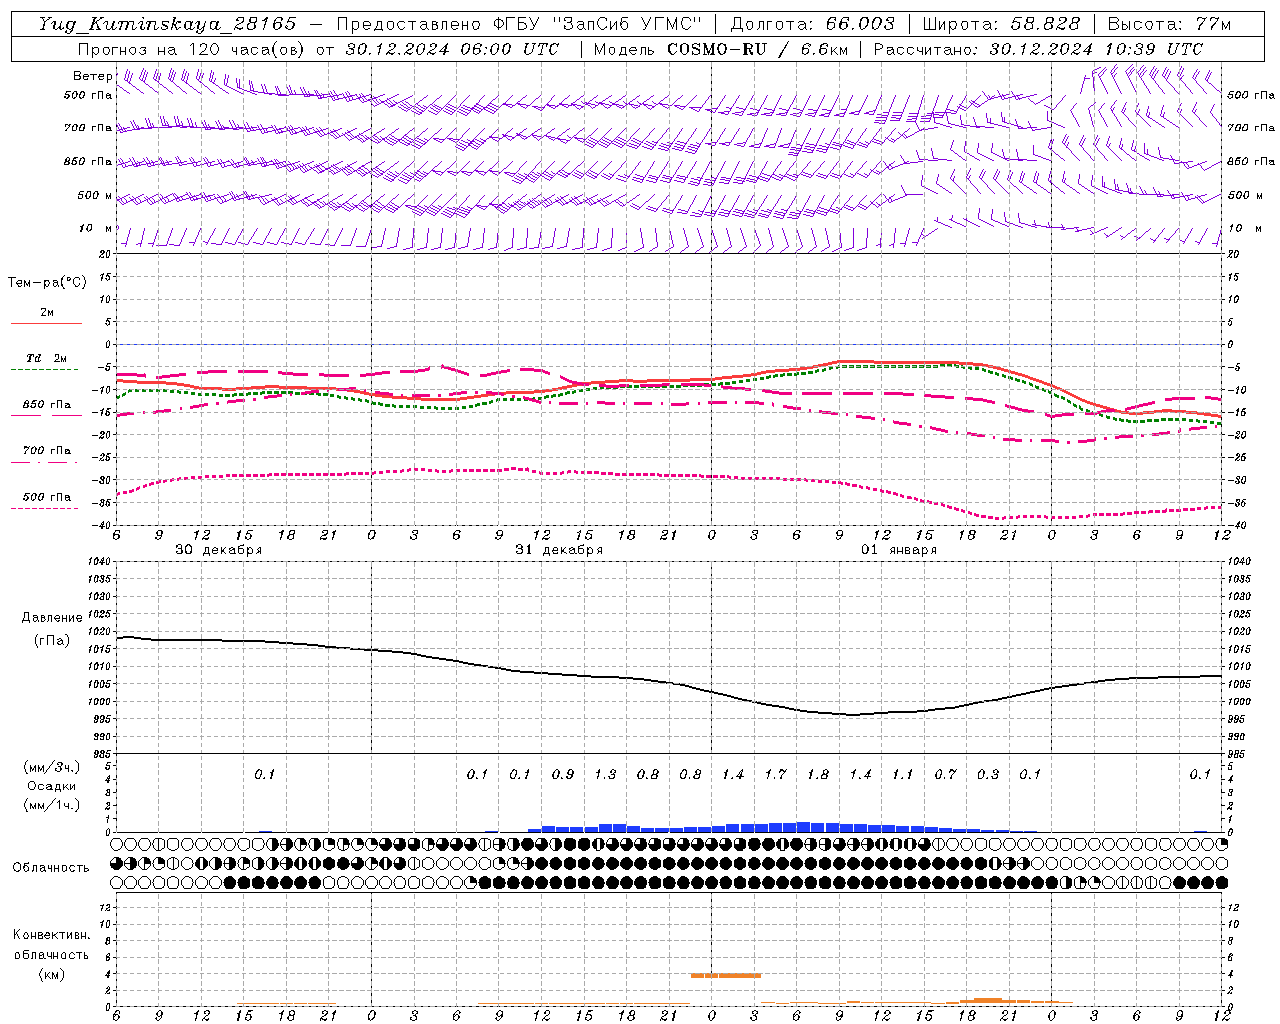The width and height of the screenshot is (1280, 1024).
Task: Click the left 500 м wind level label
Action: tap(95, 195)
